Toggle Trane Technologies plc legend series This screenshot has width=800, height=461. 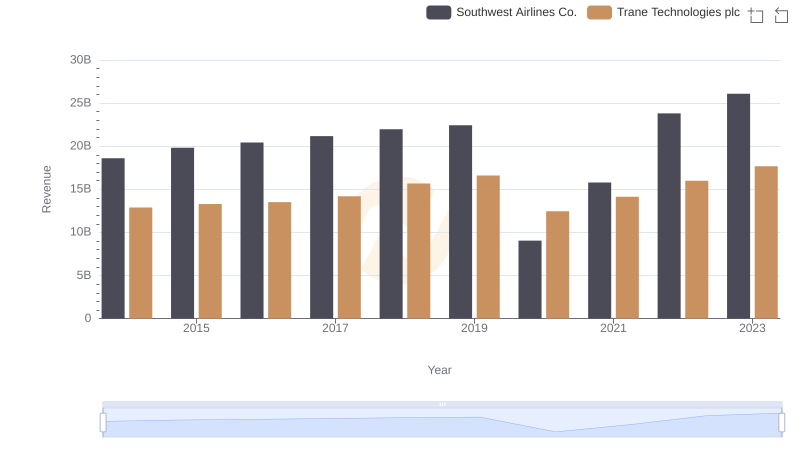[x=663, y=12]
